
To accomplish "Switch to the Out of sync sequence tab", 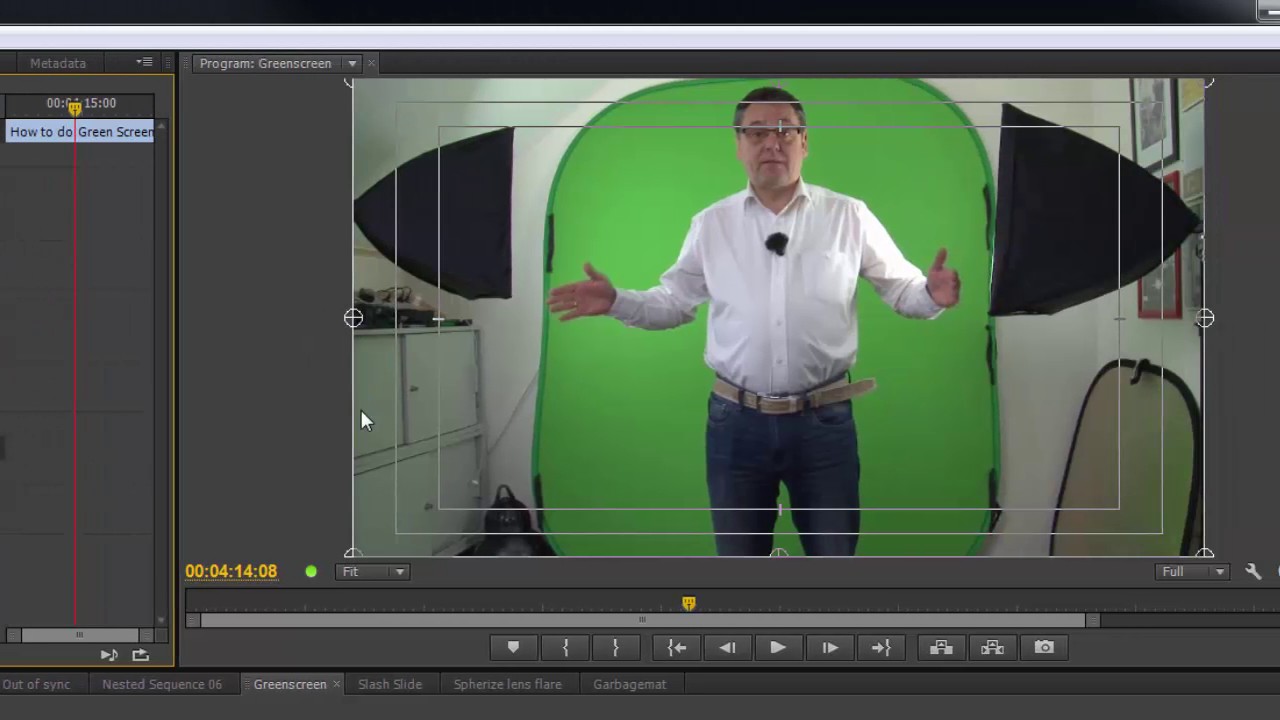I will [x=36, y=684].
